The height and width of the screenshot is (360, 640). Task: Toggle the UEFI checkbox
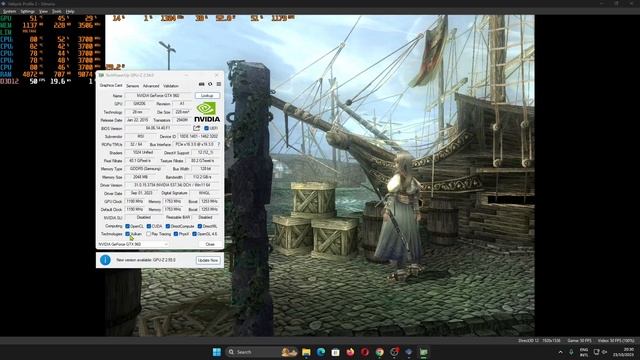point(207,128)
